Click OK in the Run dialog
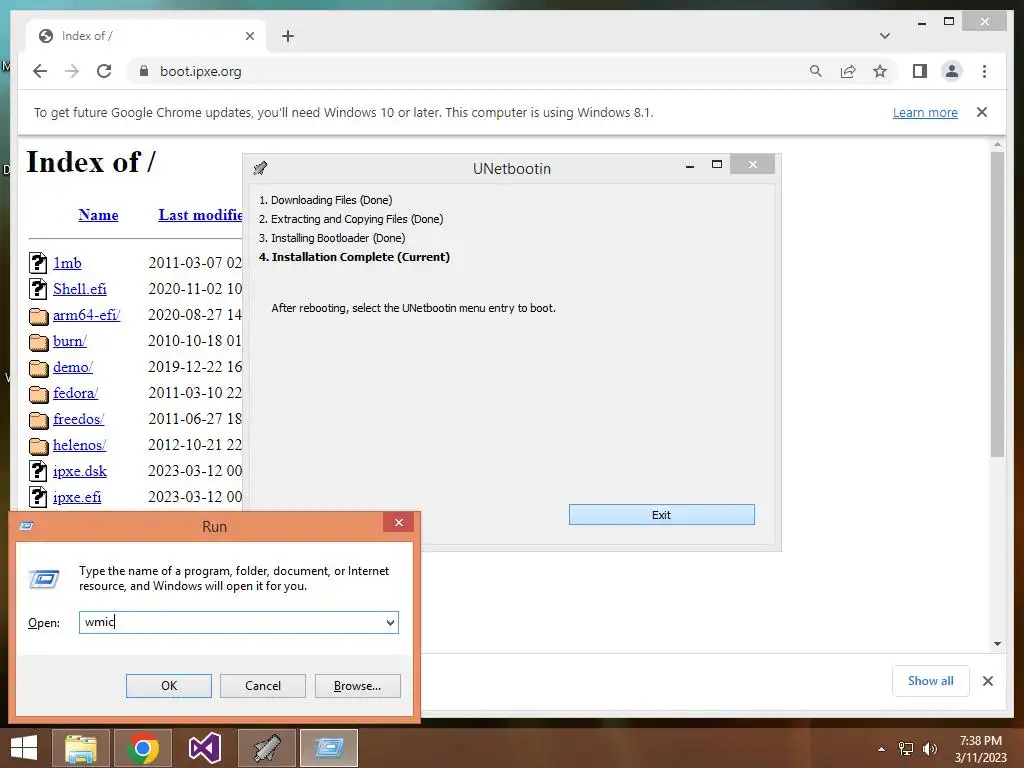Viewport: 1024px width, 768px height. 168,686
